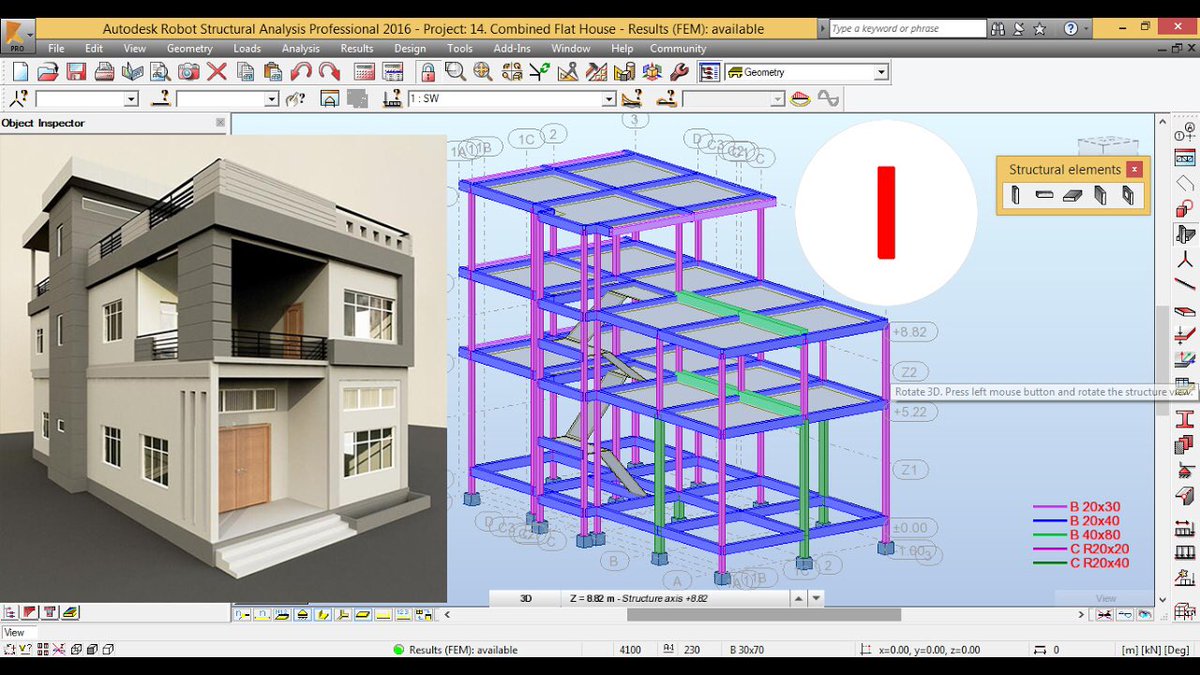The image size is (1200, 675).
Task: Copy with the toolbar copy icon
Action: [245, 72]
